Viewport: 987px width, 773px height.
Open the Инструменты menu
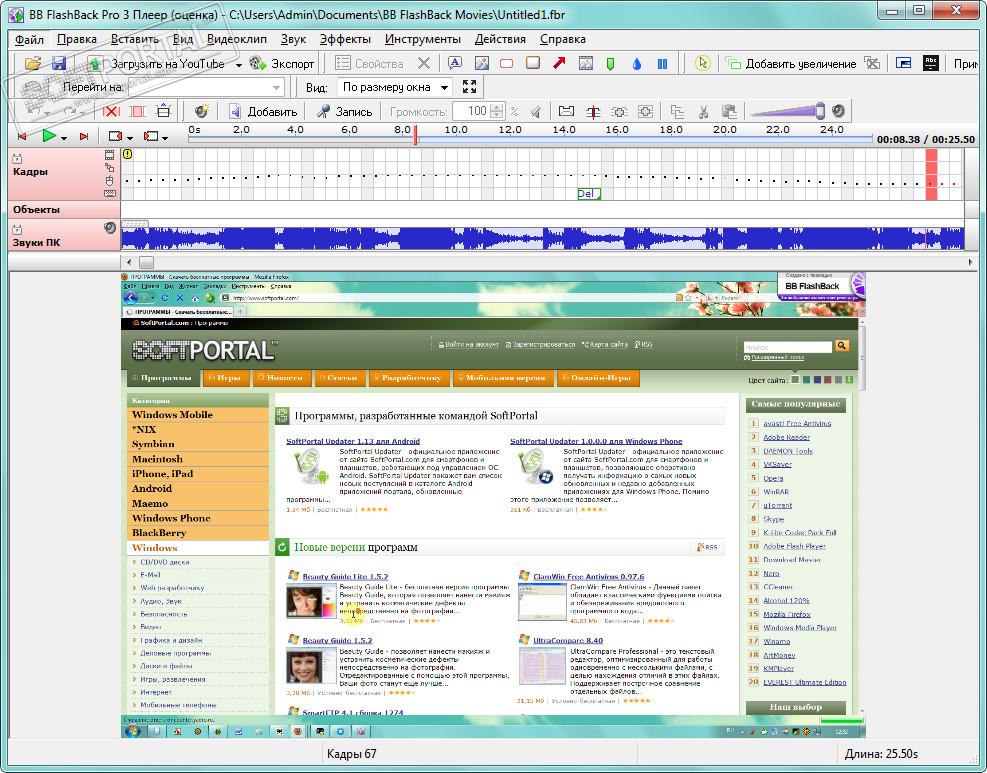[x=422, y=39]
